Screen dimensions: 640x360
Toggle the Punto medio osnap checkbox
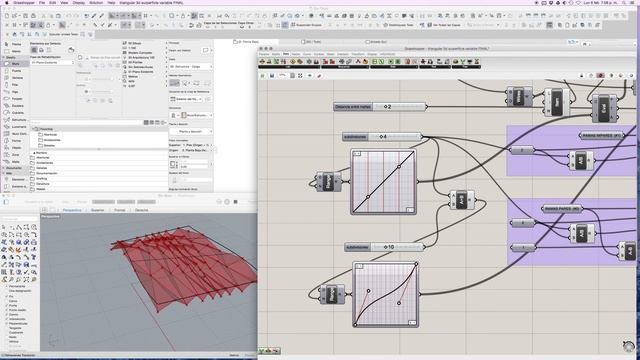16,310
